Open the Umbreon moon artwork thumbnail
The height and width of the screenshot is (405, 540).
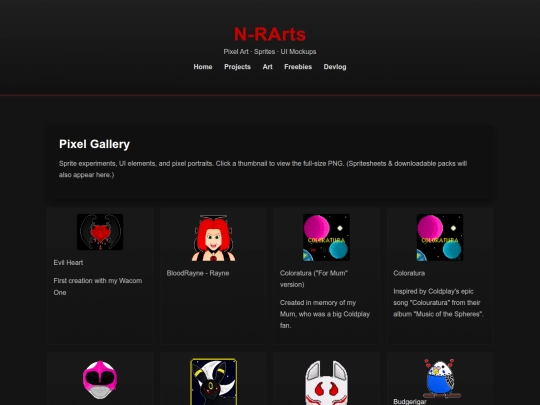pos(213,382)
